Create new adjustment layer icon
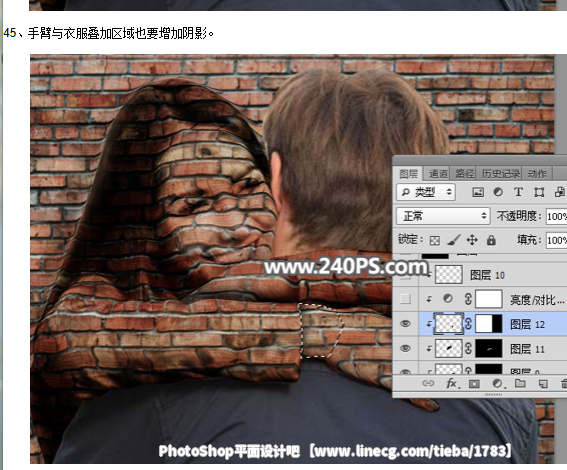This screenshot has height=470, width=567. [x=498, y=384]
